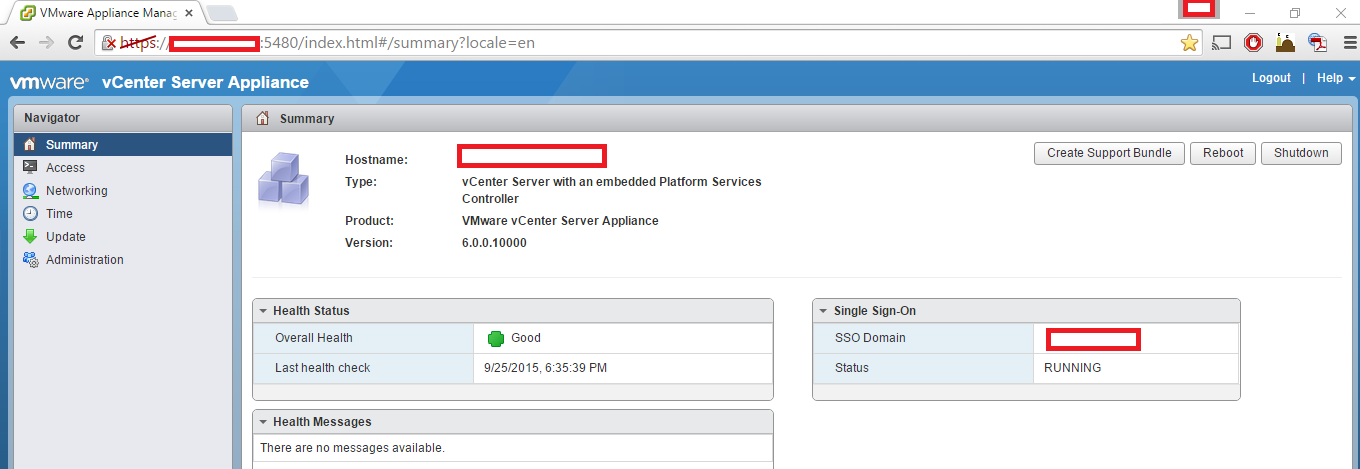Click the Shutdown button
The height and width of the screenshot is (469, 1360).
click(x=1301, y=153)
